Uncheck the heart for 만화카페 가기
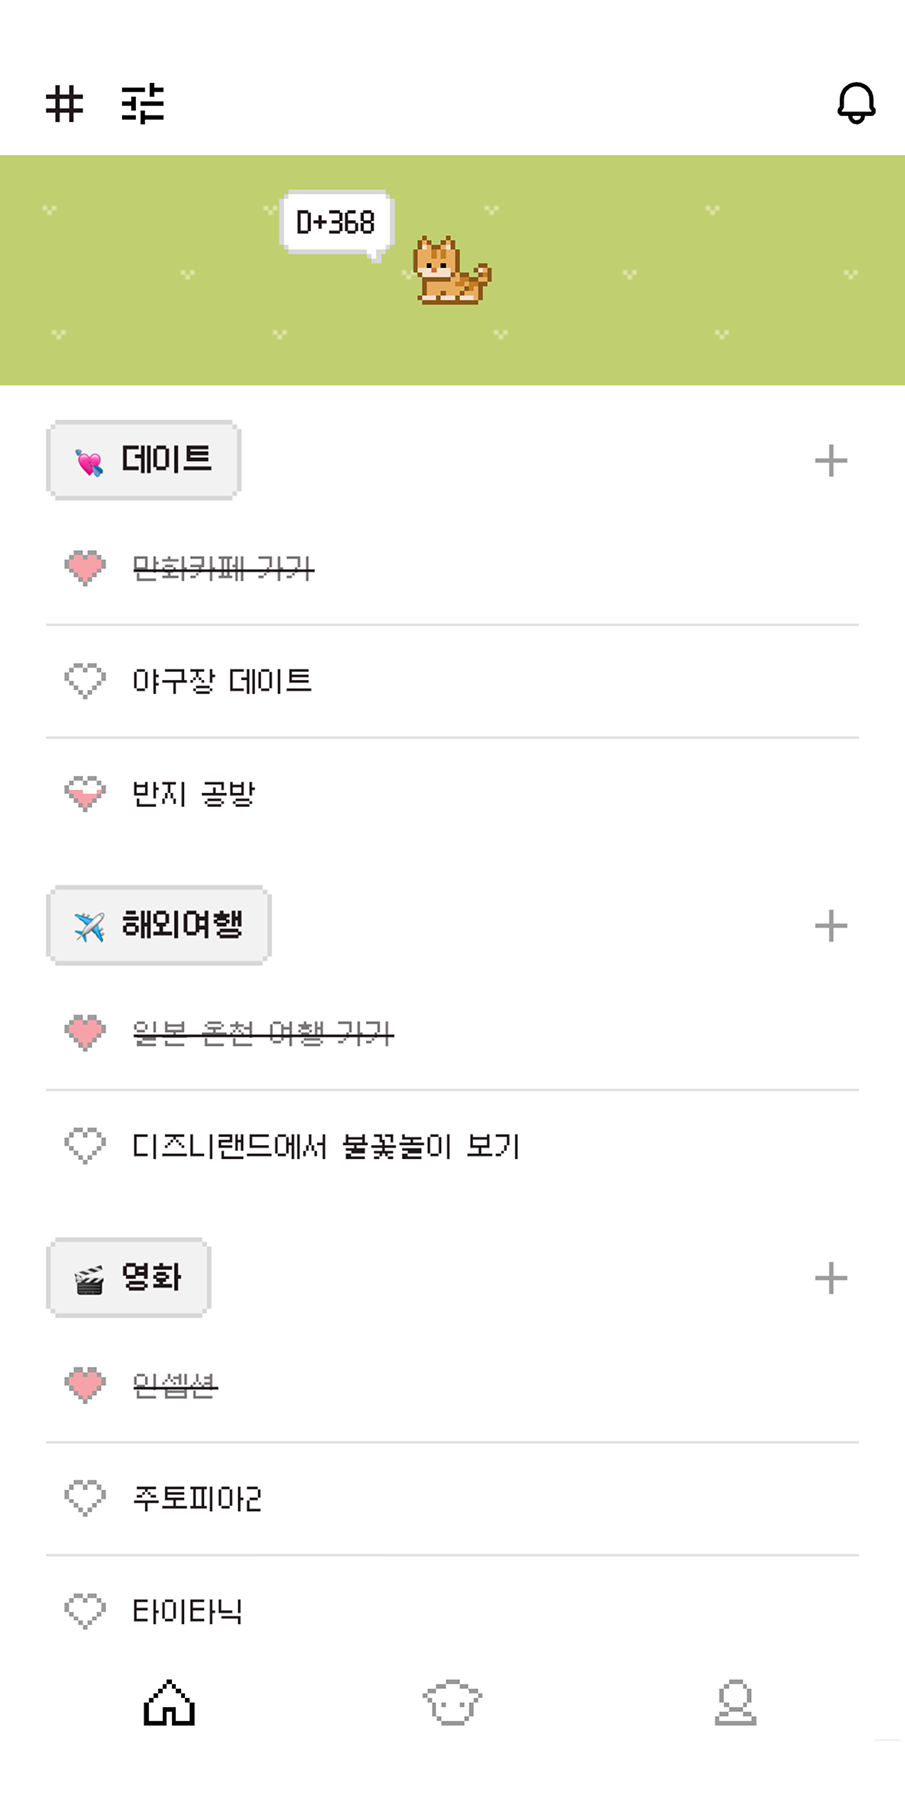Image resolution: width=905 pixels, height=1794 pixels. (x=85, y=568)
